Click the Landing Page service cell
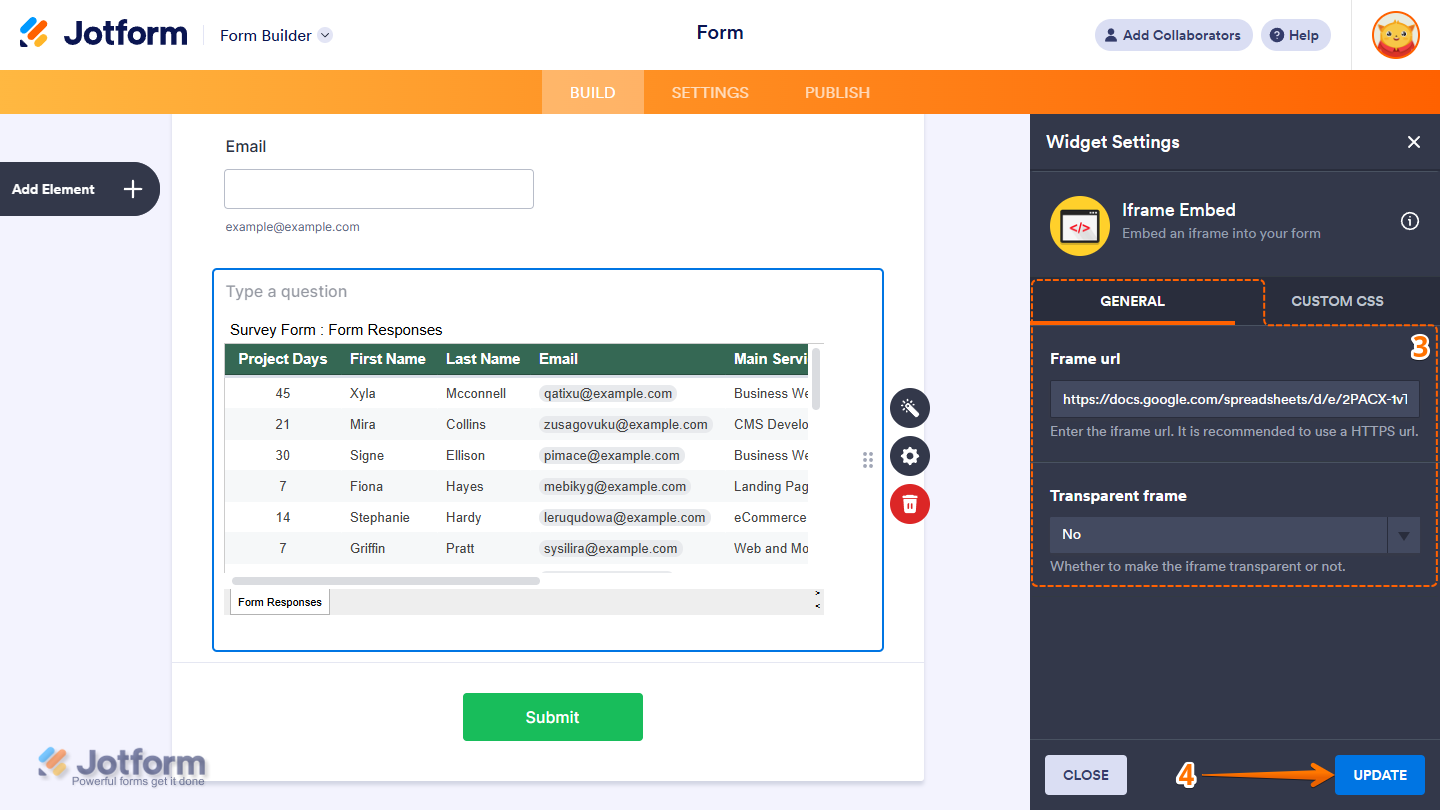 tap(771, 487)
